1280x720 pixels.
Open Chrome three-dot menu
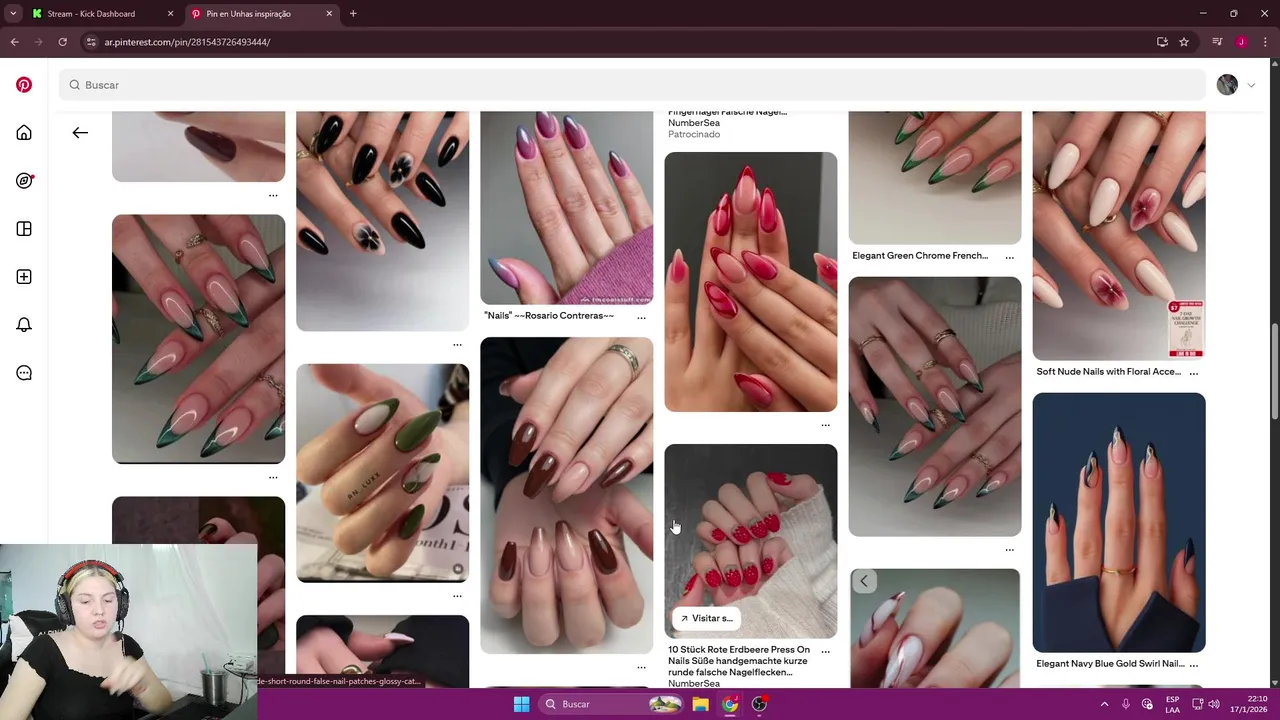1265,42
